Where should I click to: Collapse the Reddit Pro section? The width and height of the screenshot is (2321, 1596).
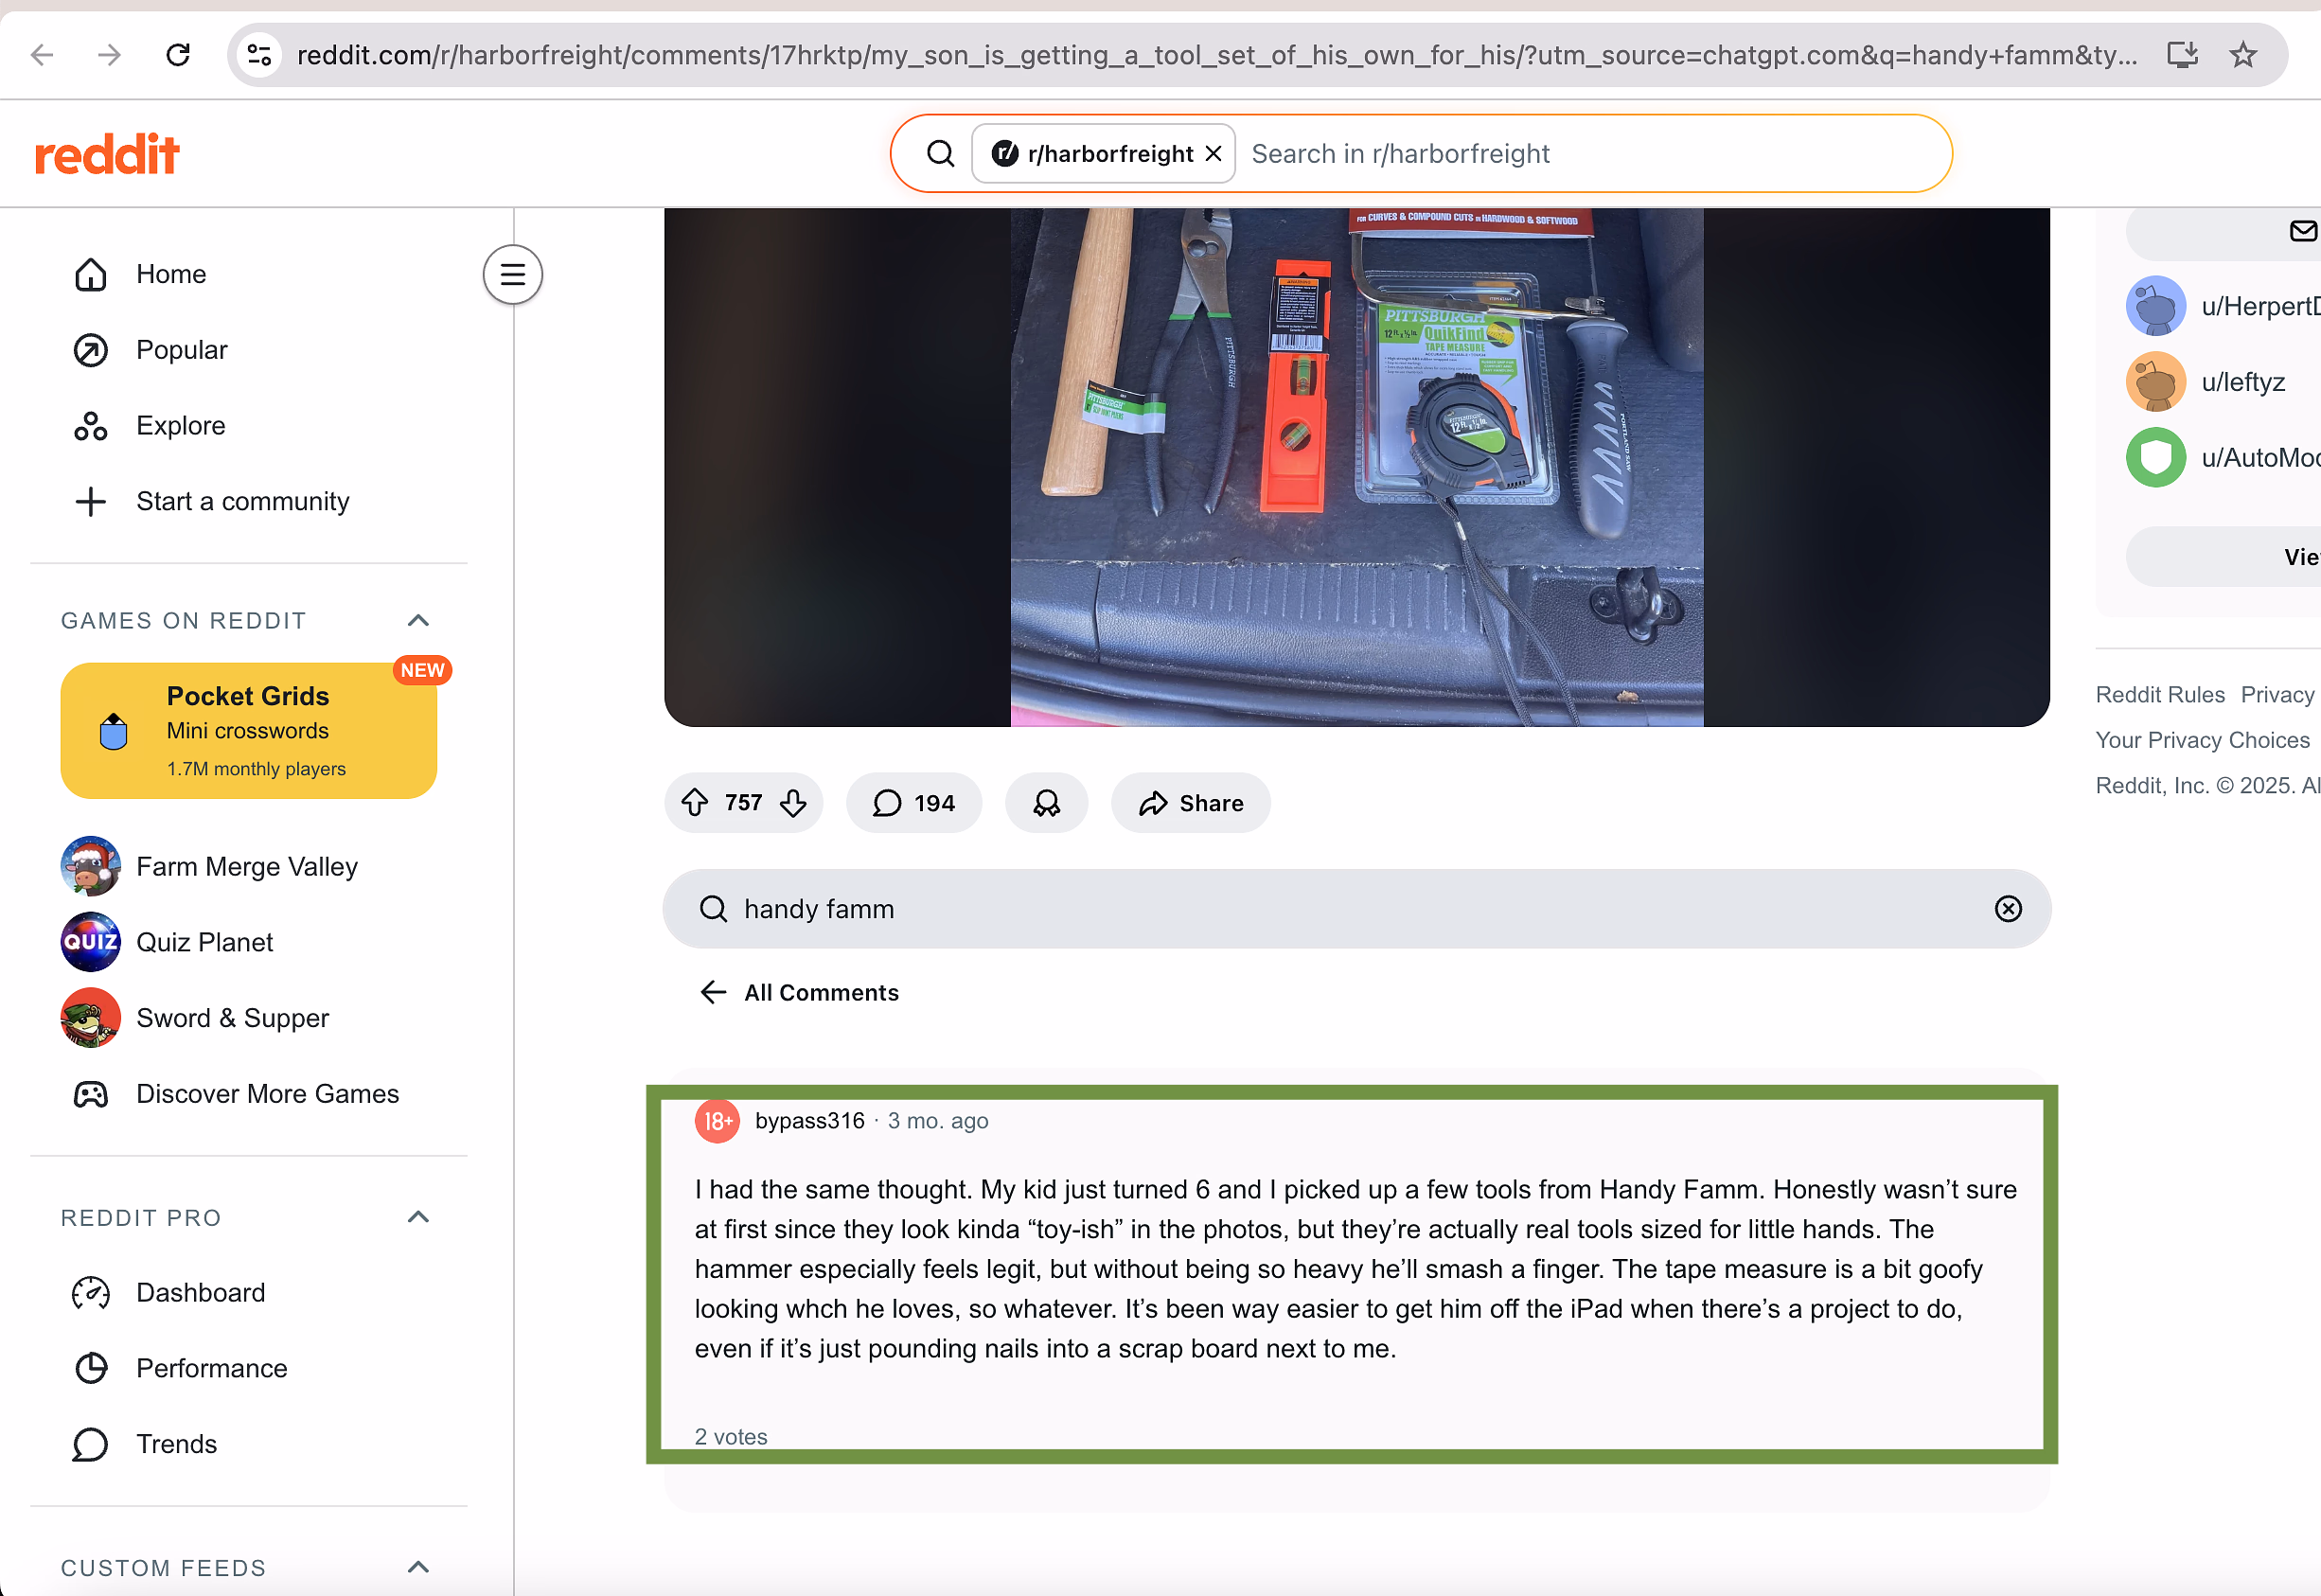pyautogui.click(x=418, y=1218)
